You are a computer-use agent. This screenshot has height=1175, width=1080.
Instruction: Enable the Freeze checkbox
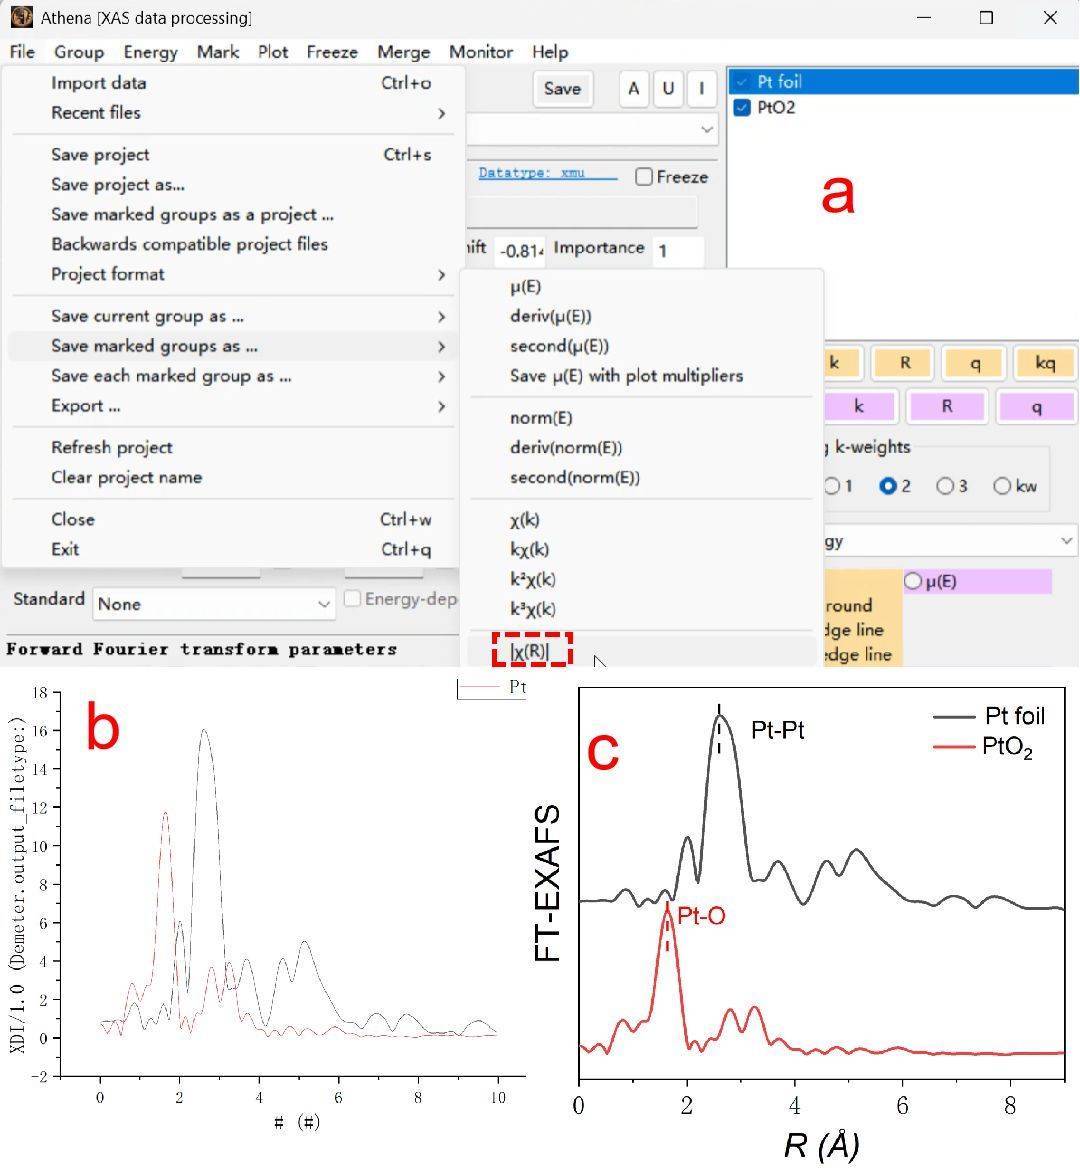pyautogui.click(x=645, y=177)
